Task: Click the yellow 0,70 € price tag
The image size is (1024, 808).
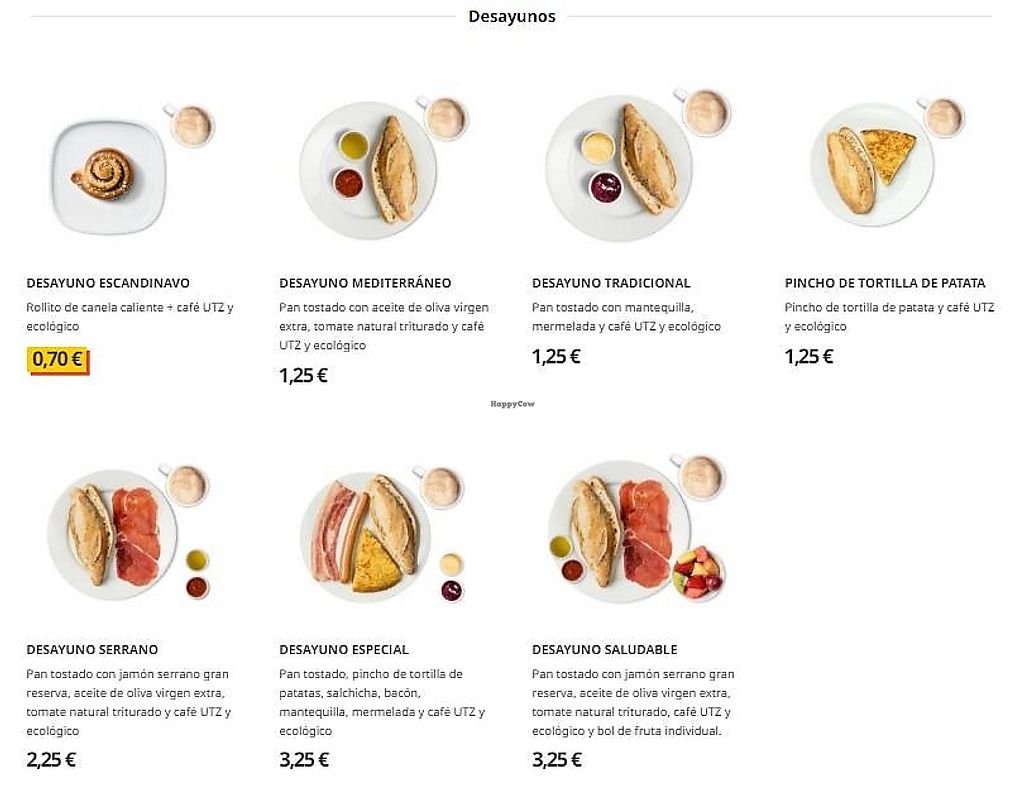Action: tap(58, 359)
